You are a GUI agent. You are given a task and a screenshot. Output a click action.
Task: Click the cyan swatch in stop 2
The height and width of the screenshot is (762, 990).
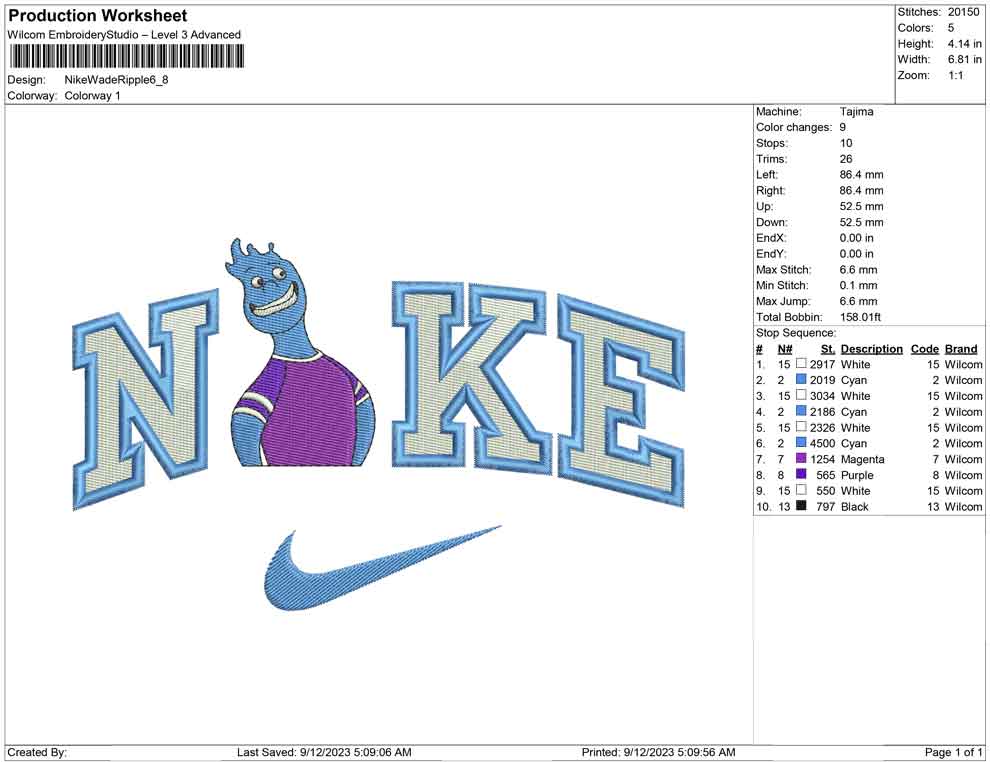801,379
